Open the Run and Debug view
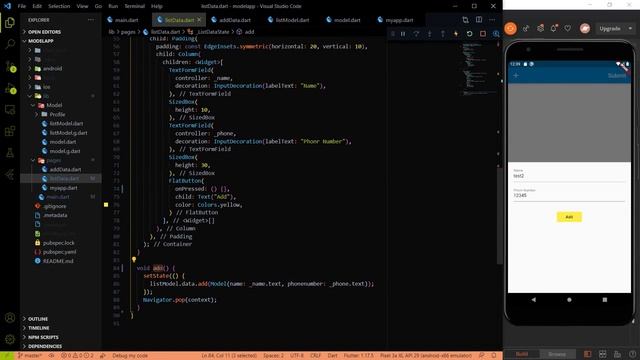This screenshot has height=360, width=640. [10, 88]
